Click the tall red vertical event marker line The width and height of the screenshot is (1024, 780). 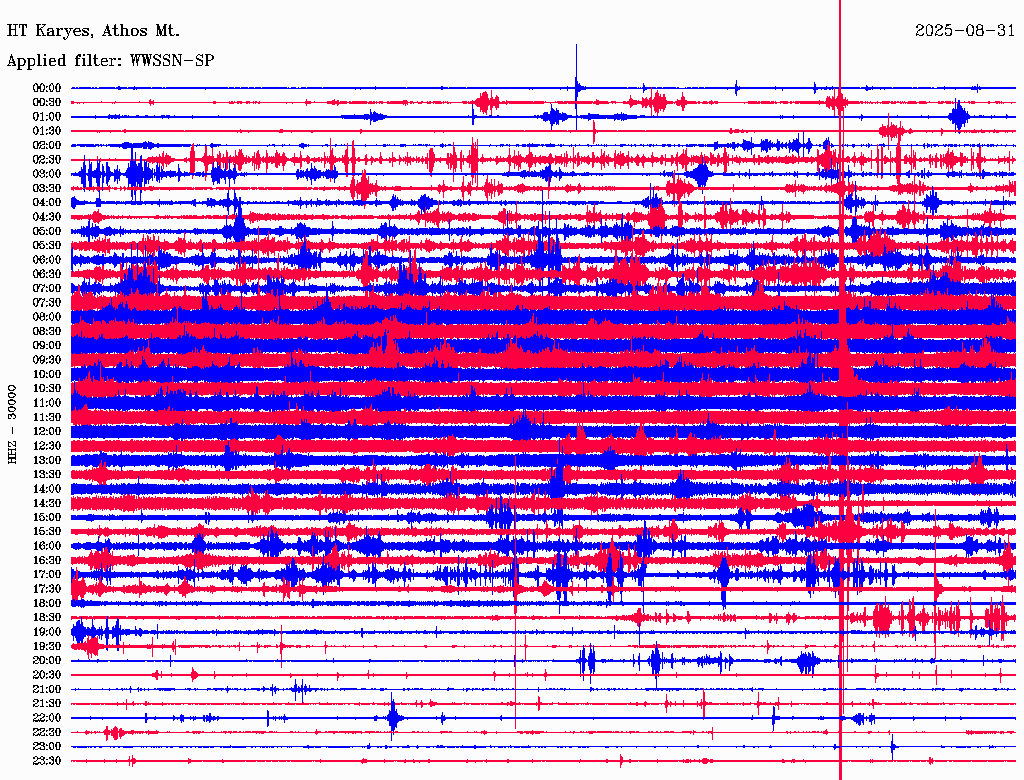coord(840,390)
